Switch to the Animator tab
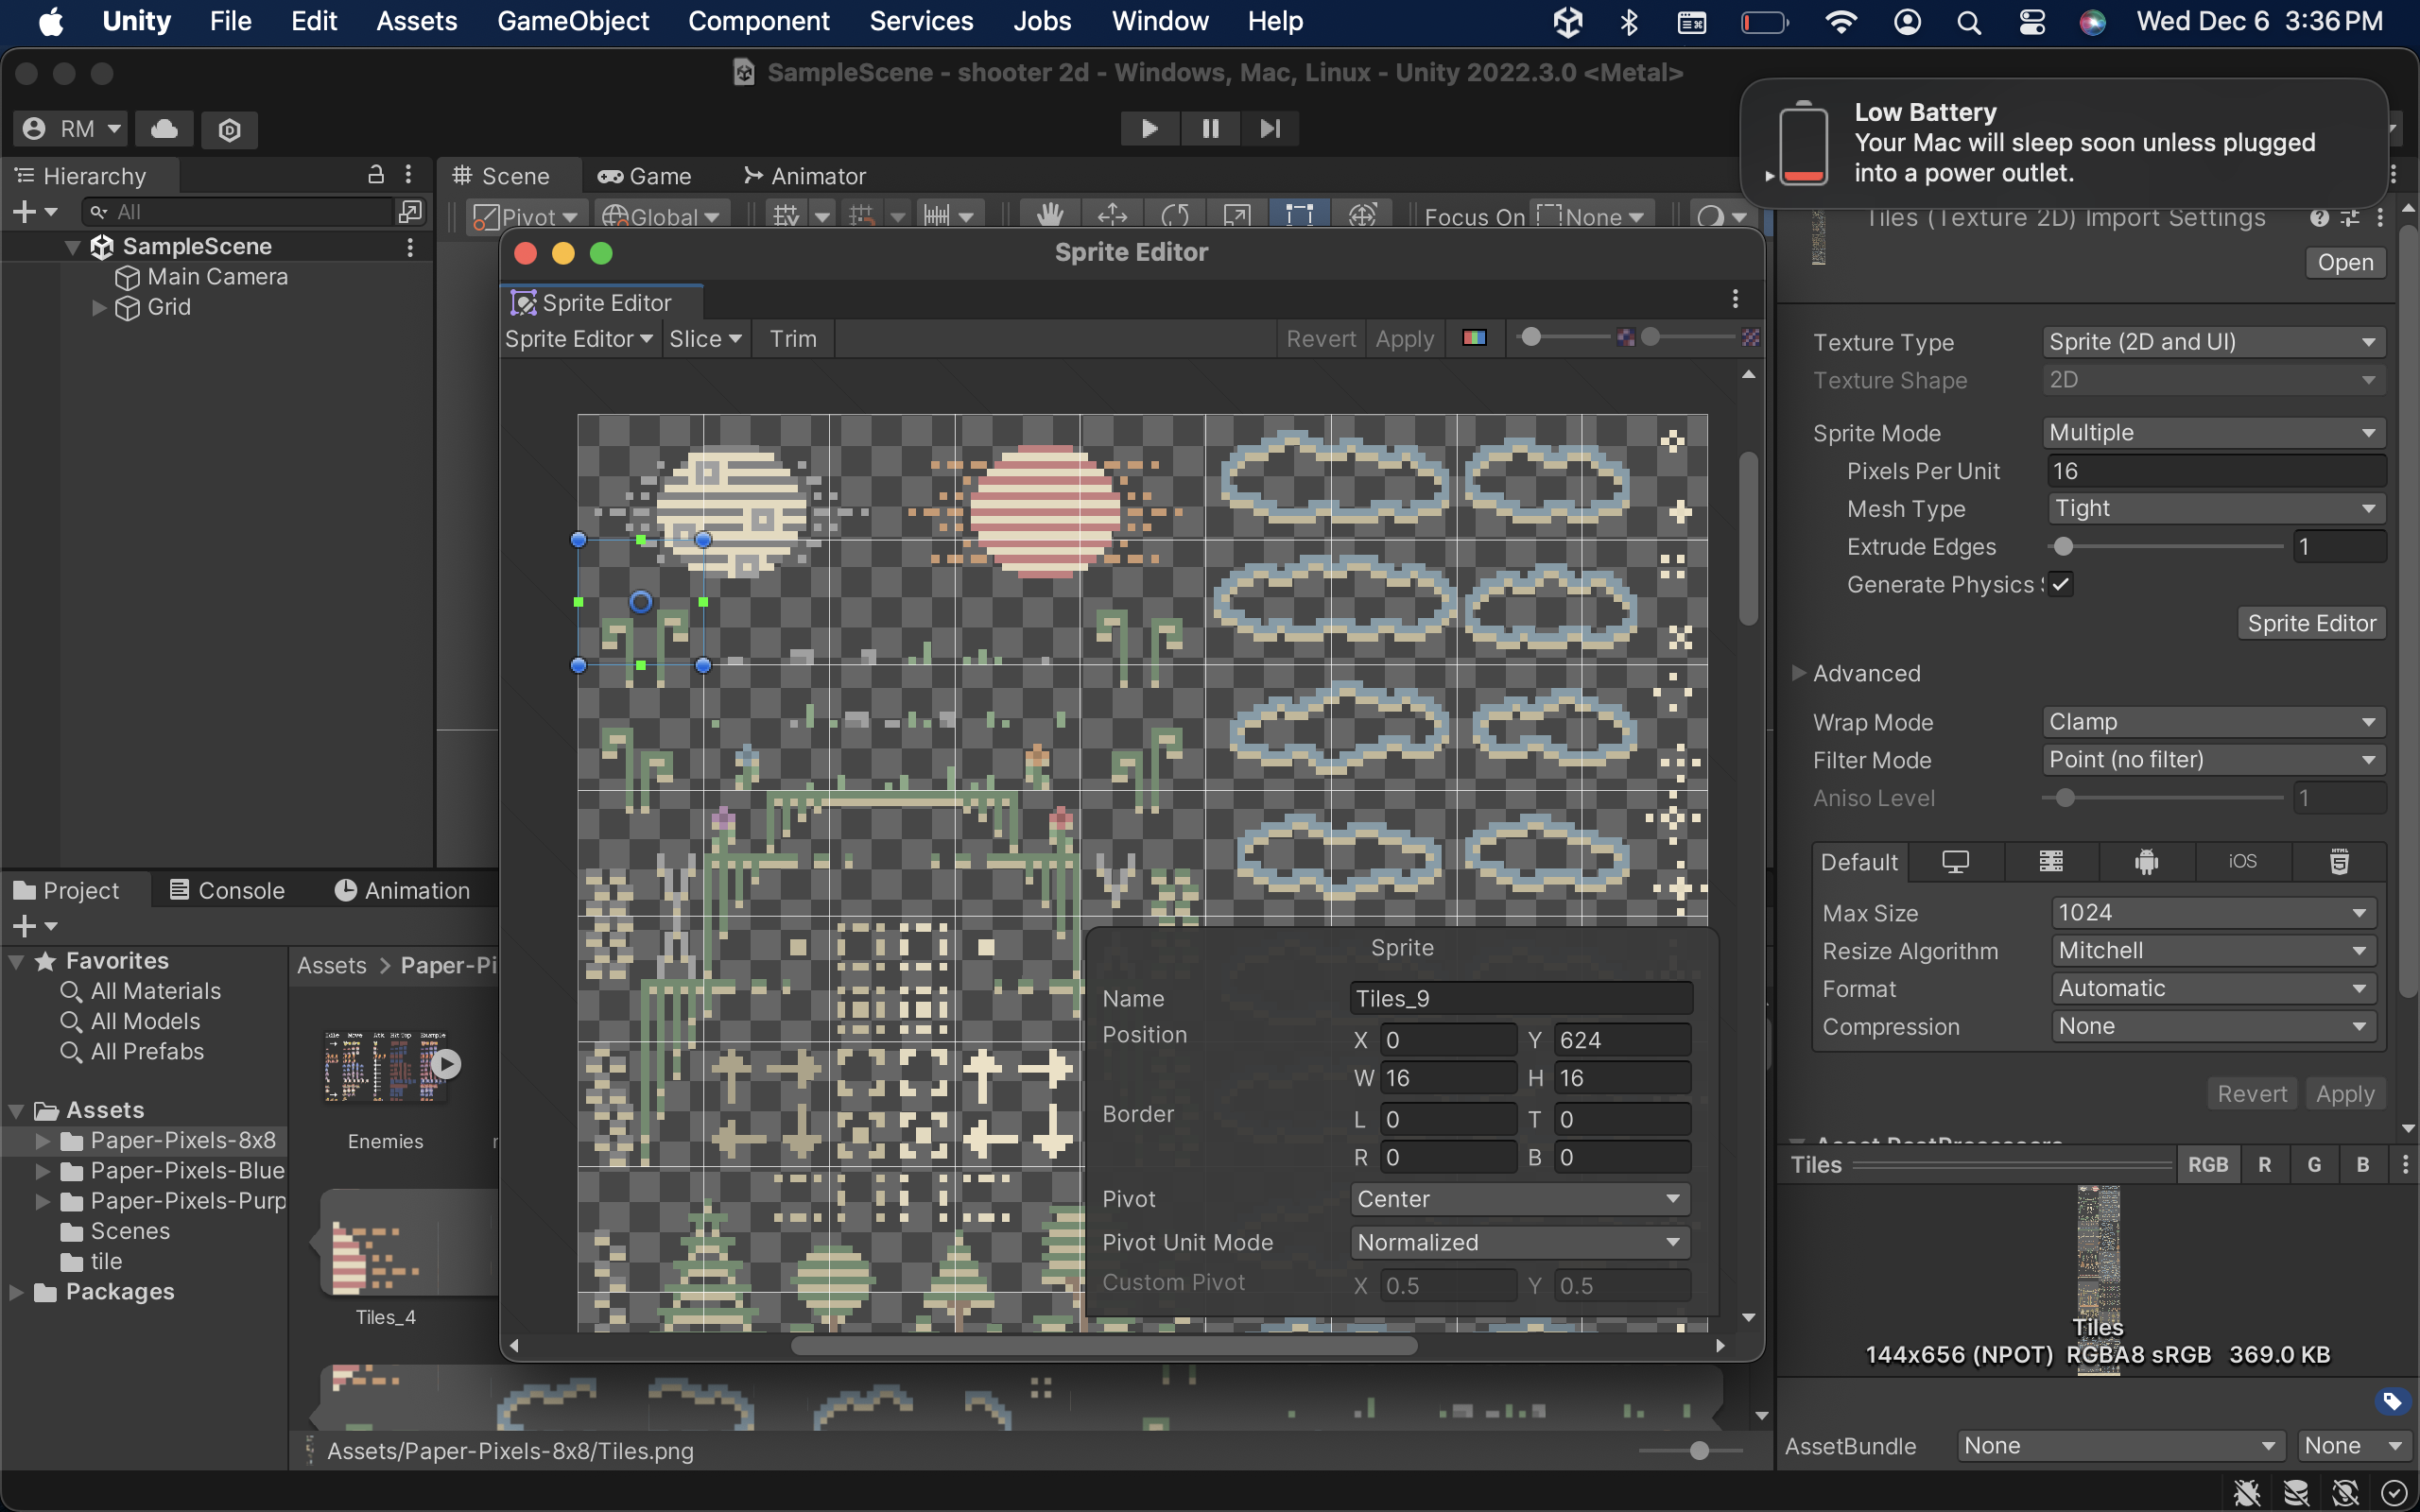Image resolution: width=2420 pixels, height=1512 pixels. click(x=805, y=176)
